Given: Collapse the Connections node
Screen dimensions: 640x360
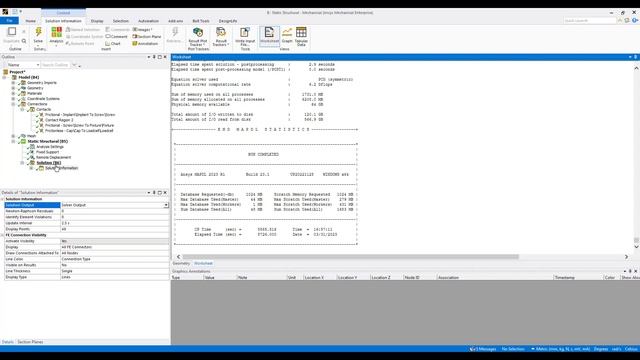Looking at the screenshot, I should [x=13, y=104].
